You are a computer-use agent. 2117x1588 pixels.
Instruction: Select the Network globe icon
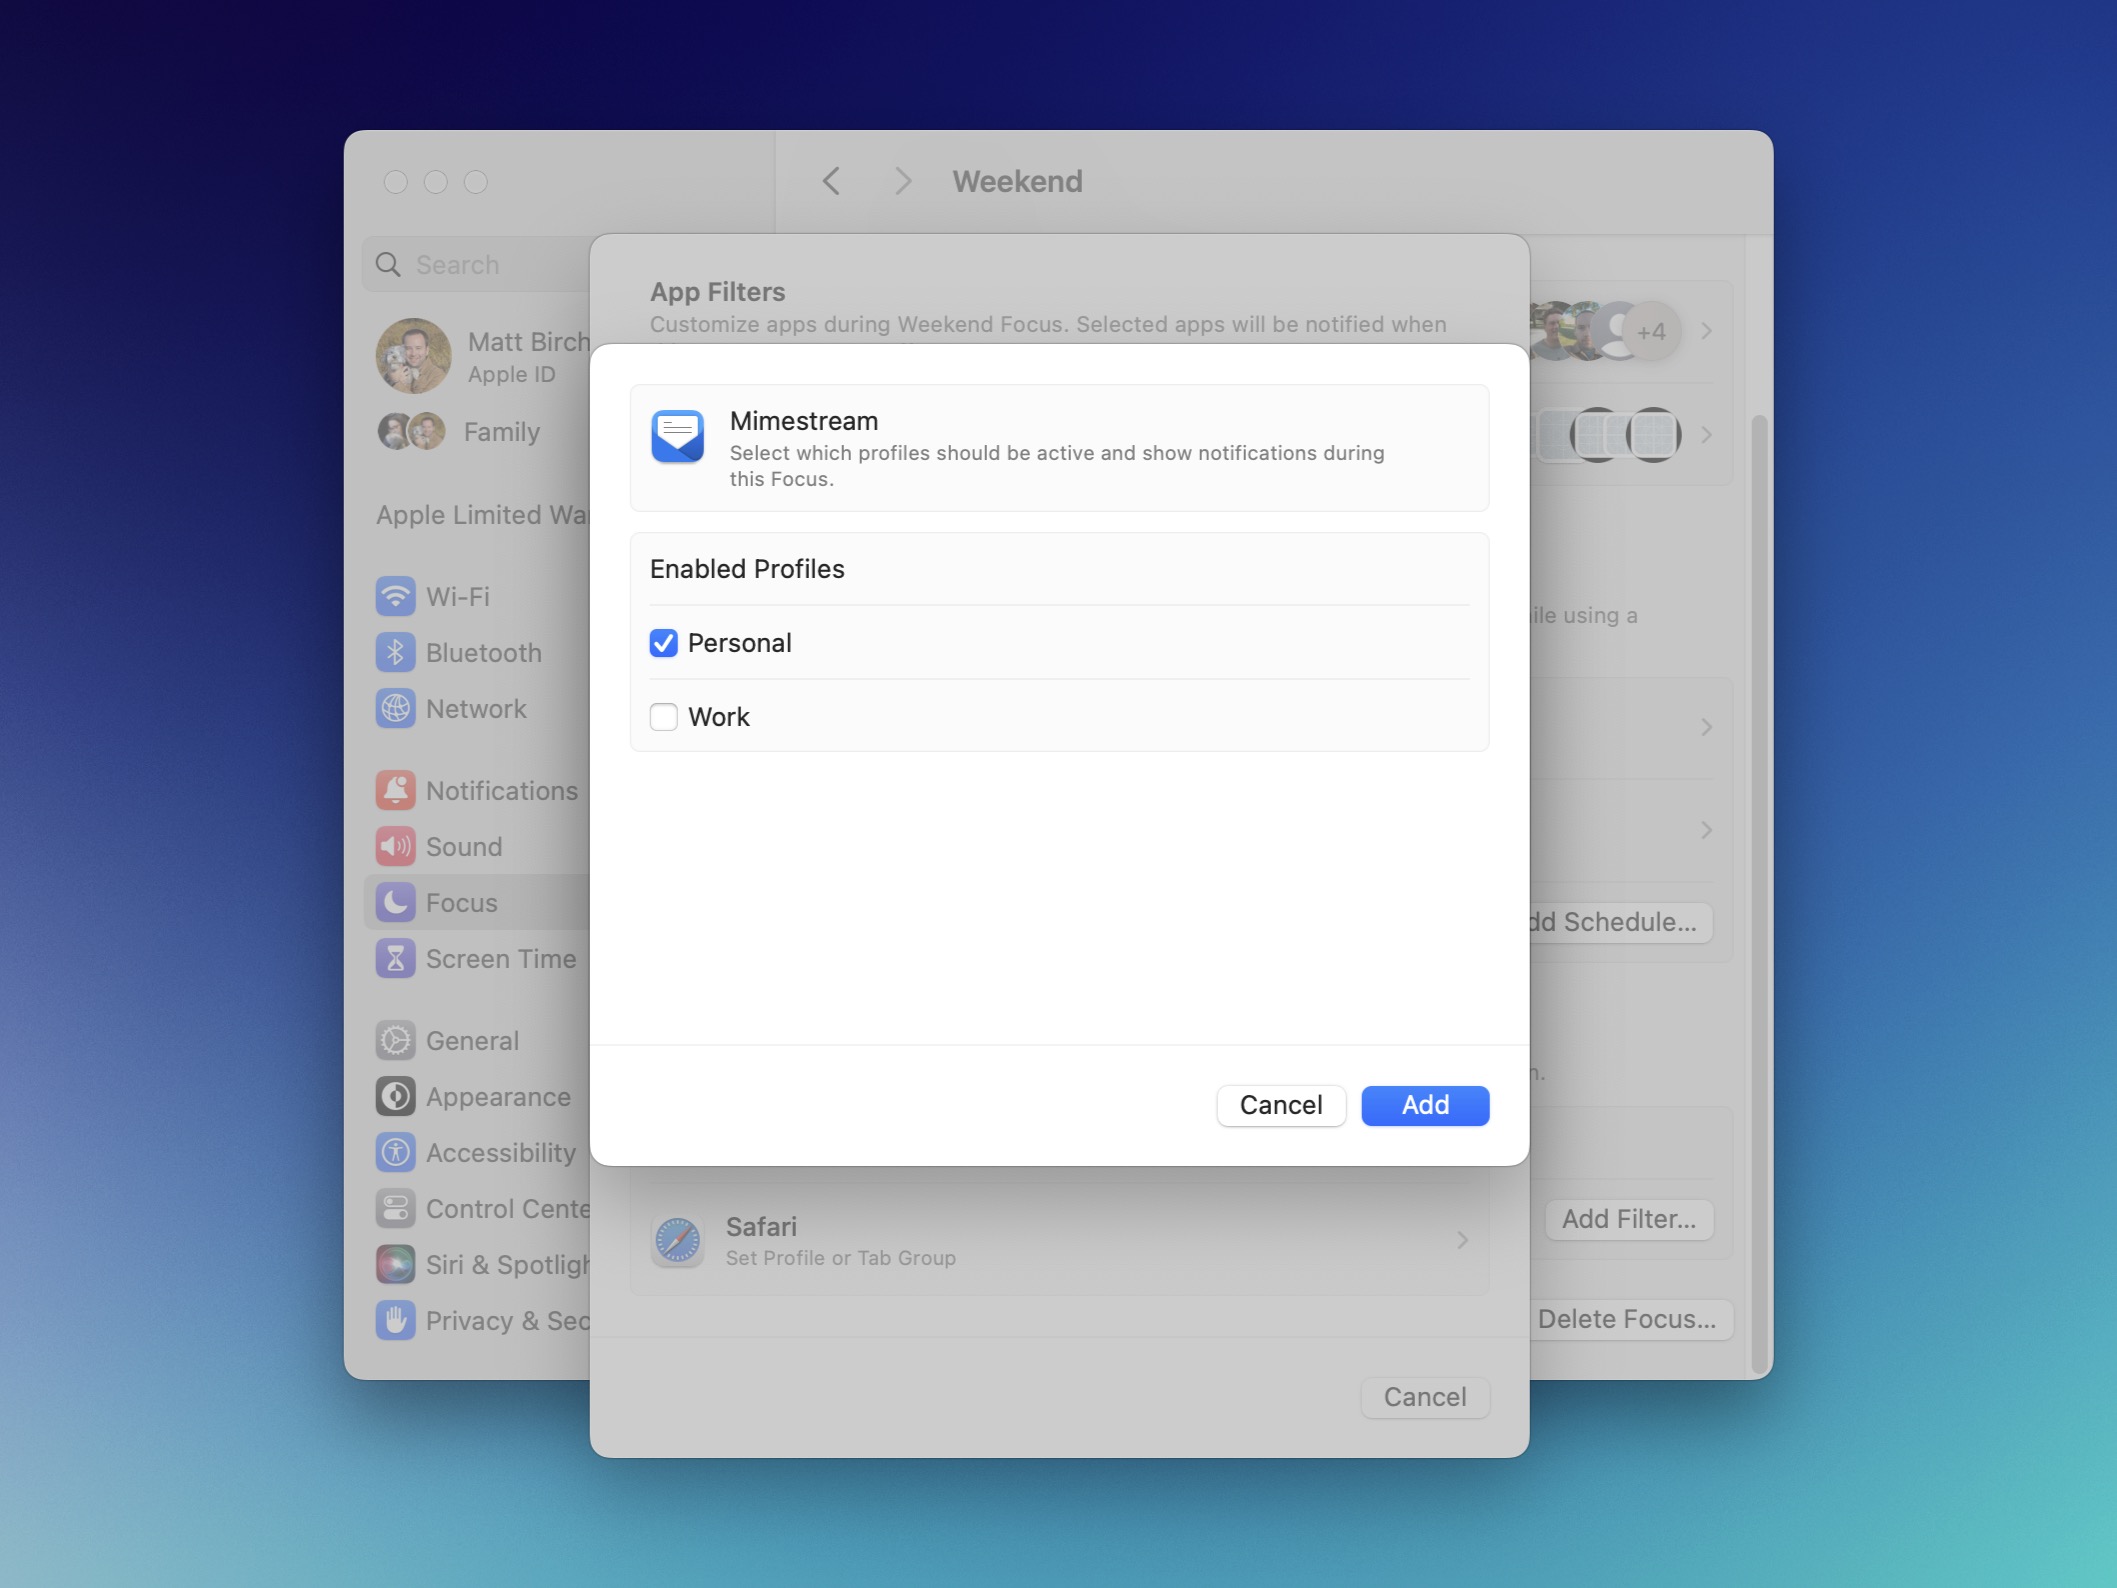(395, 708)
